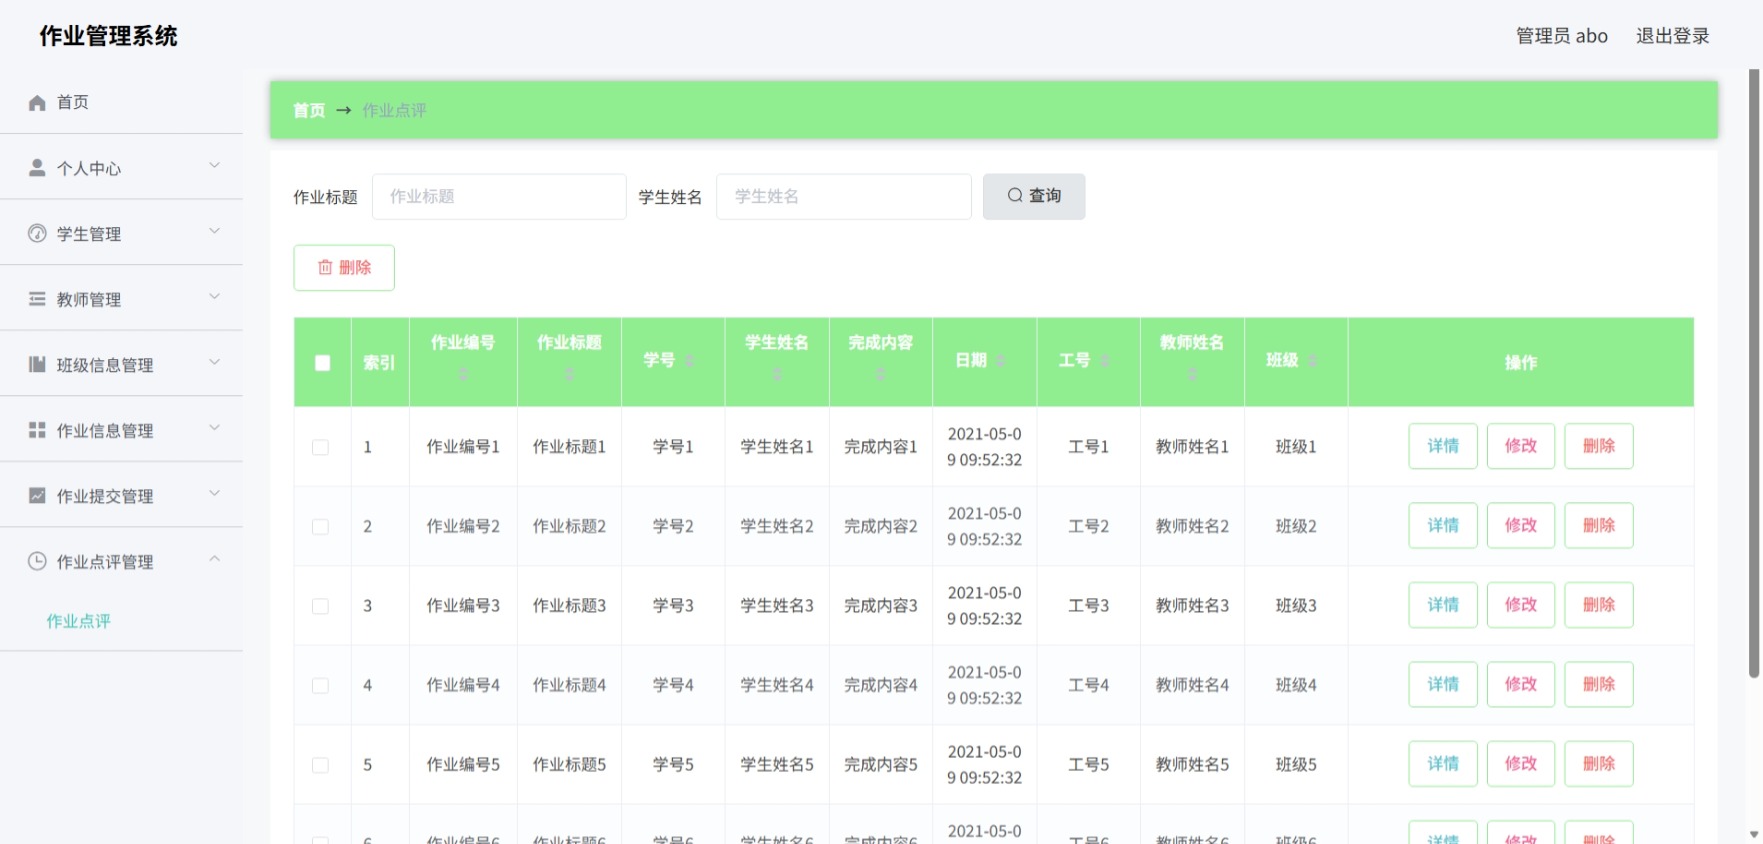Click 首页 in the breadcrumb
Screen dimensions: 1763x844
(x=309, y=110)
